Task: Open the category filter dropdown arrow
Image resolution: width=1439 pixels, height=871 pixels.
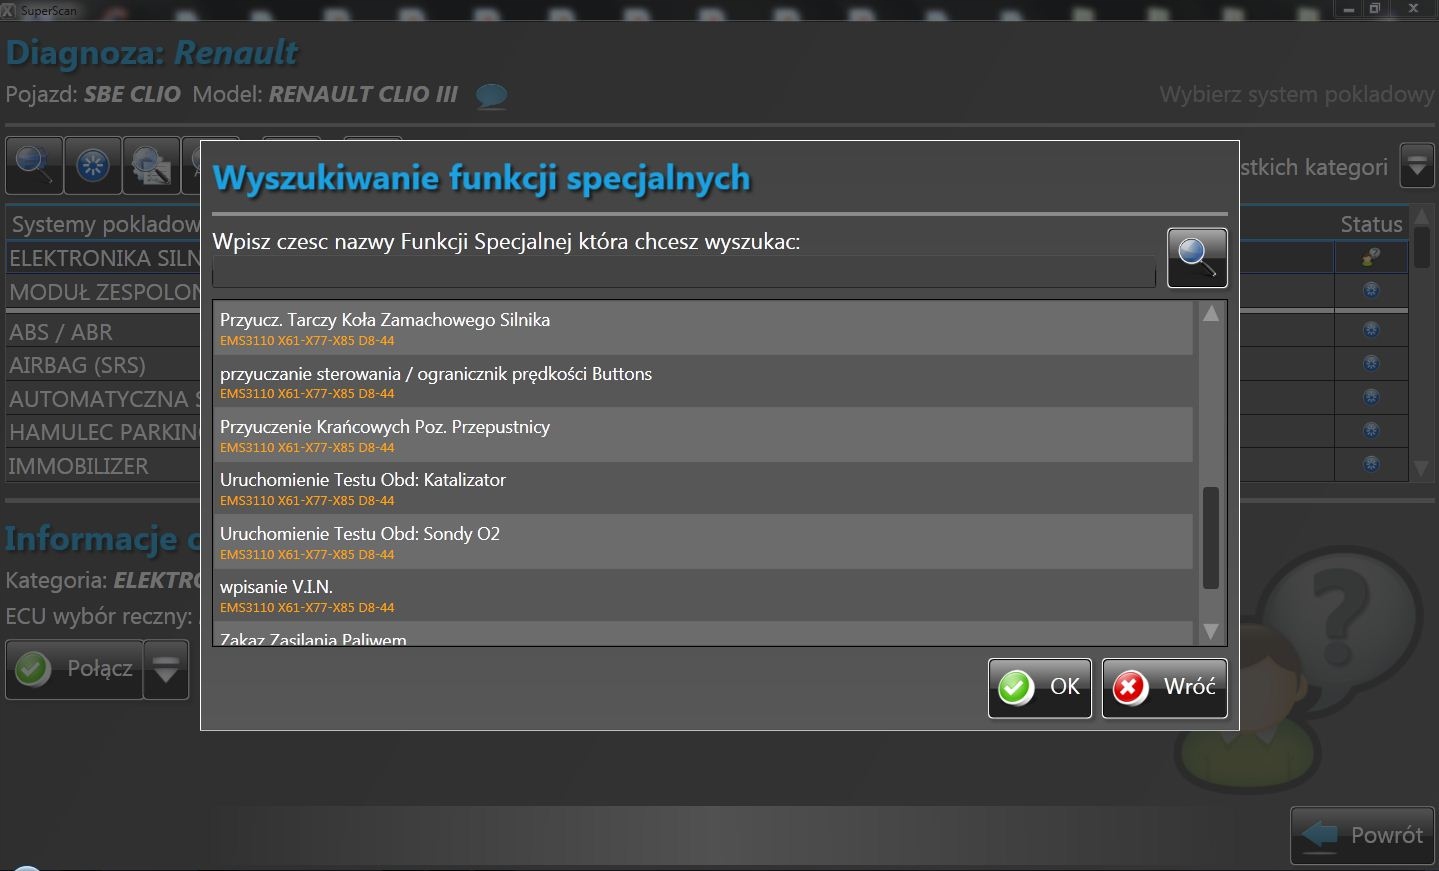Action: (1417, 166)
